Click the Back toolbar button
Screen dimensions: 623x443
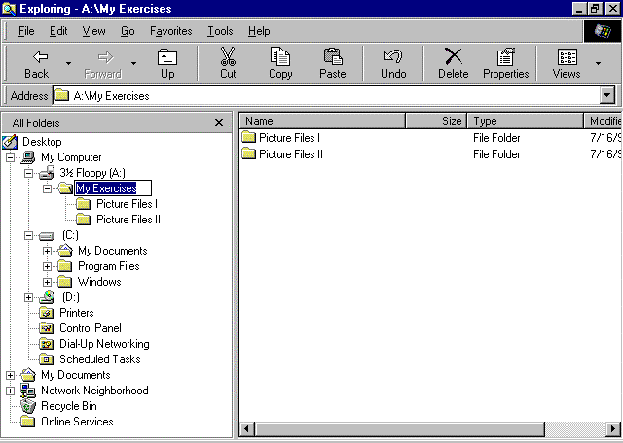[36, 64]
